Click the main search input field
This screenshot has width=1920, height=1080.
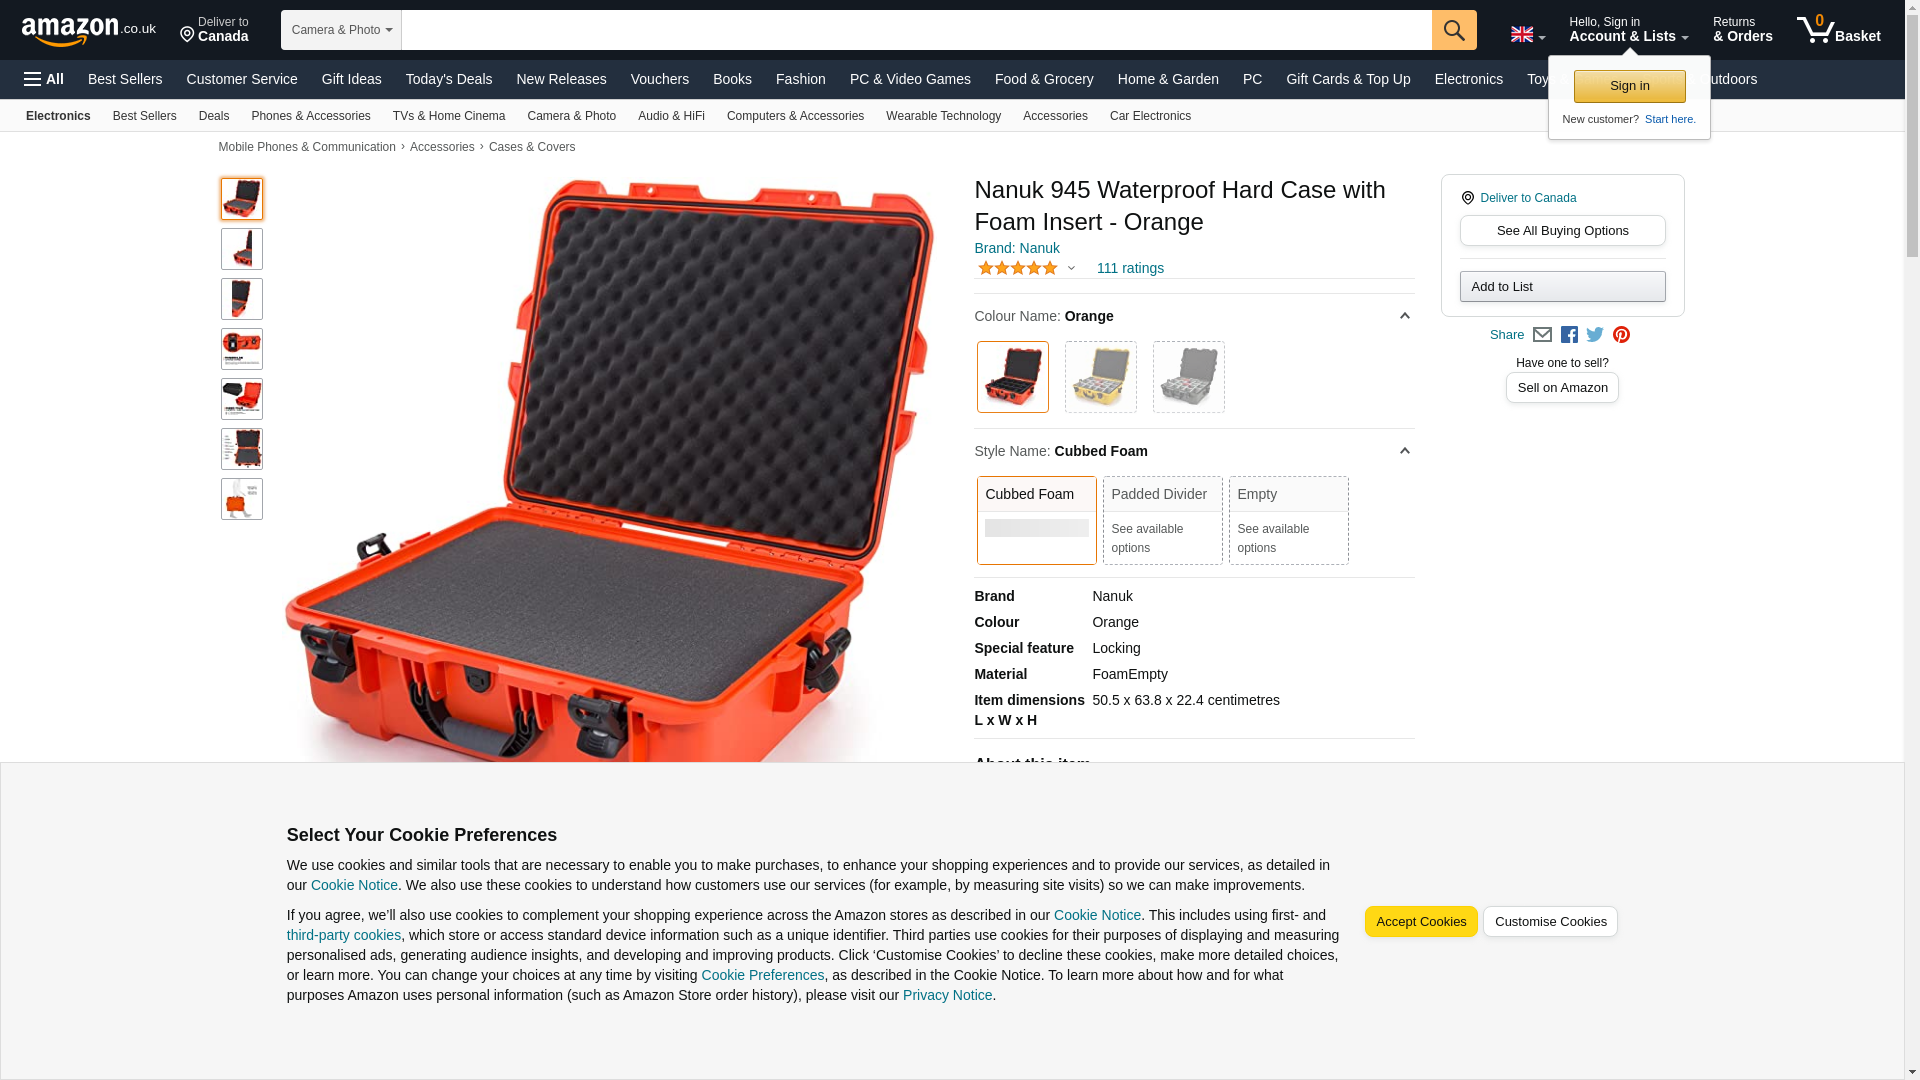tap(916, 30)
